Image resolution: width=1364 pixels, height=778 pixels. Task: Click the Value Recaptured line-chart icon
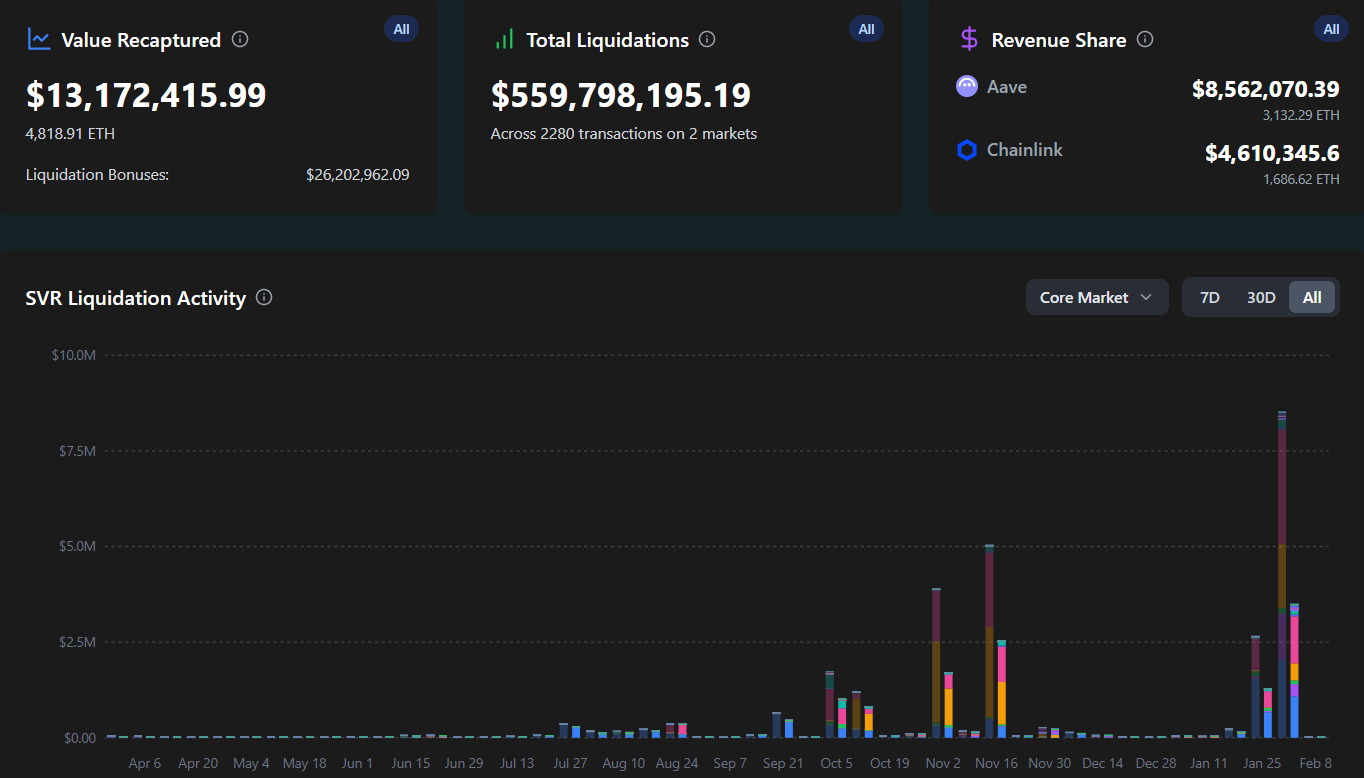click(x=38, y=40)
